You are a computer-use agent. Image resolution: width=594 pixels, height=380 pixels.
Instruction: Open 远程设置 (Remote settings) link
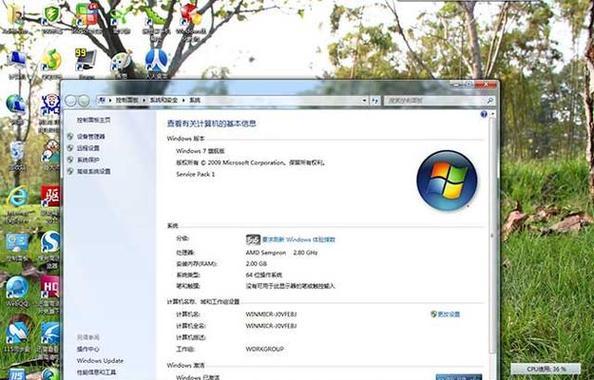pos(88,148)
